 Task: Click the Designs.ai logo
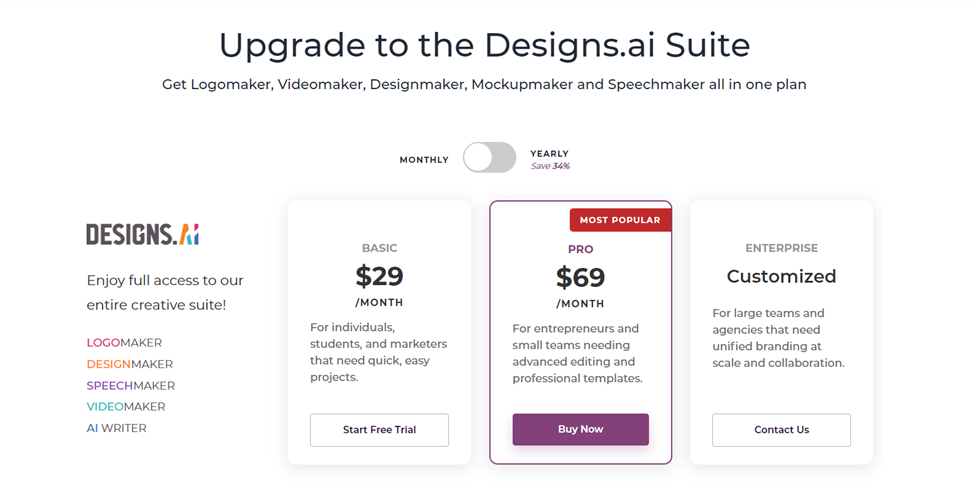tap(142, 234)
